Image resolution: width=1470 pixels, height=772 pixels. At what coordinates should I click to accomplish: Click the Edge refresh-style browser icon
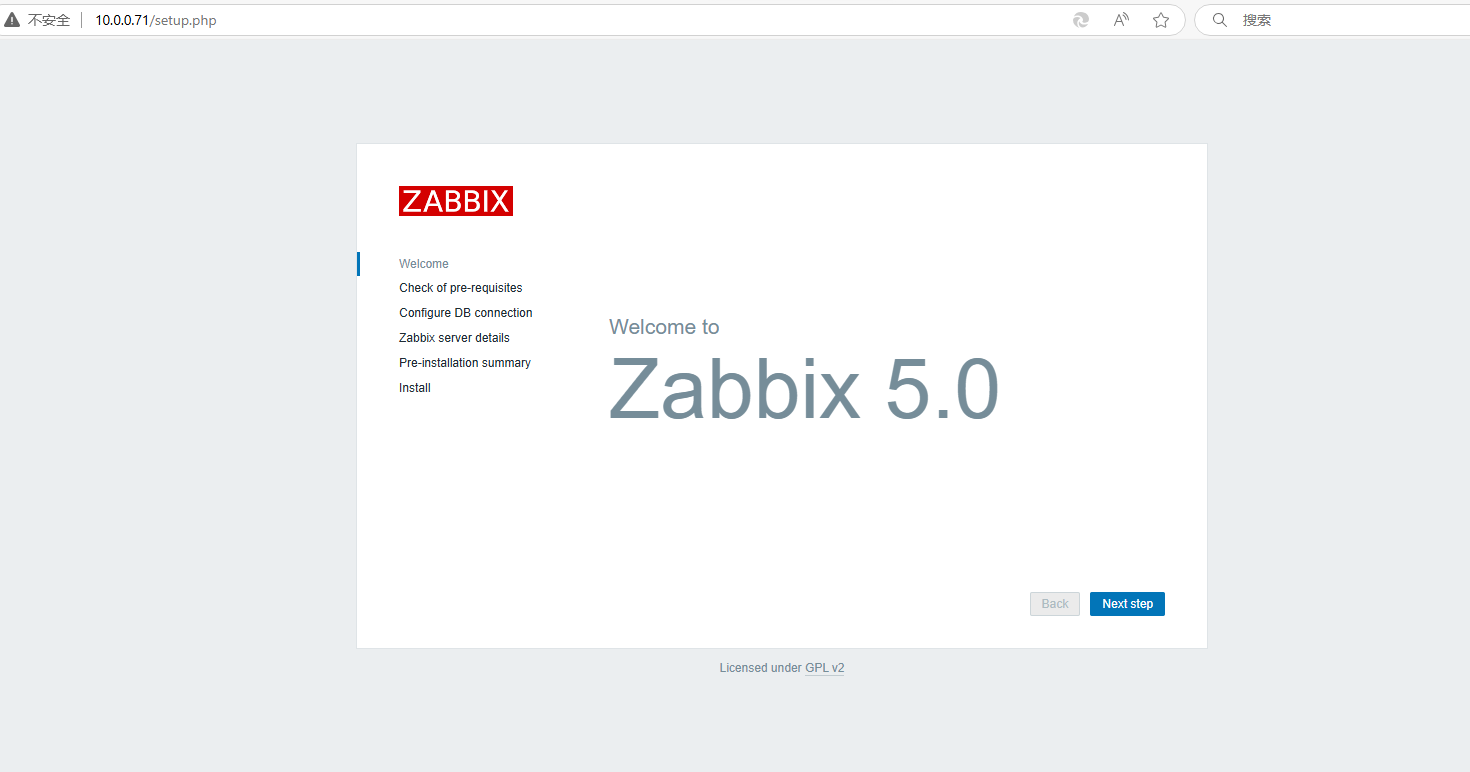pyautogui.click(x=1081, y=20)
